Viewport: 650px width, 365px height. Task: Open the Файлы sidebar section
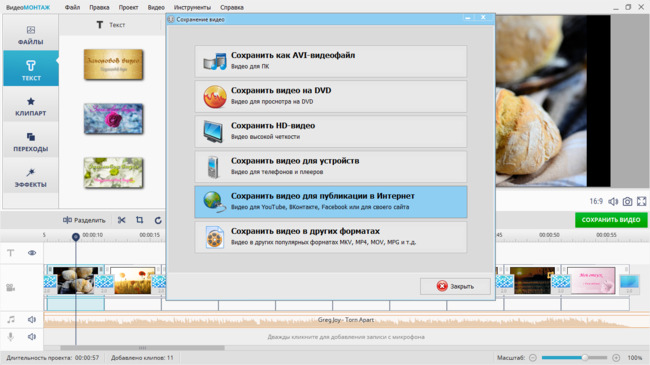[x=31, y=35]
